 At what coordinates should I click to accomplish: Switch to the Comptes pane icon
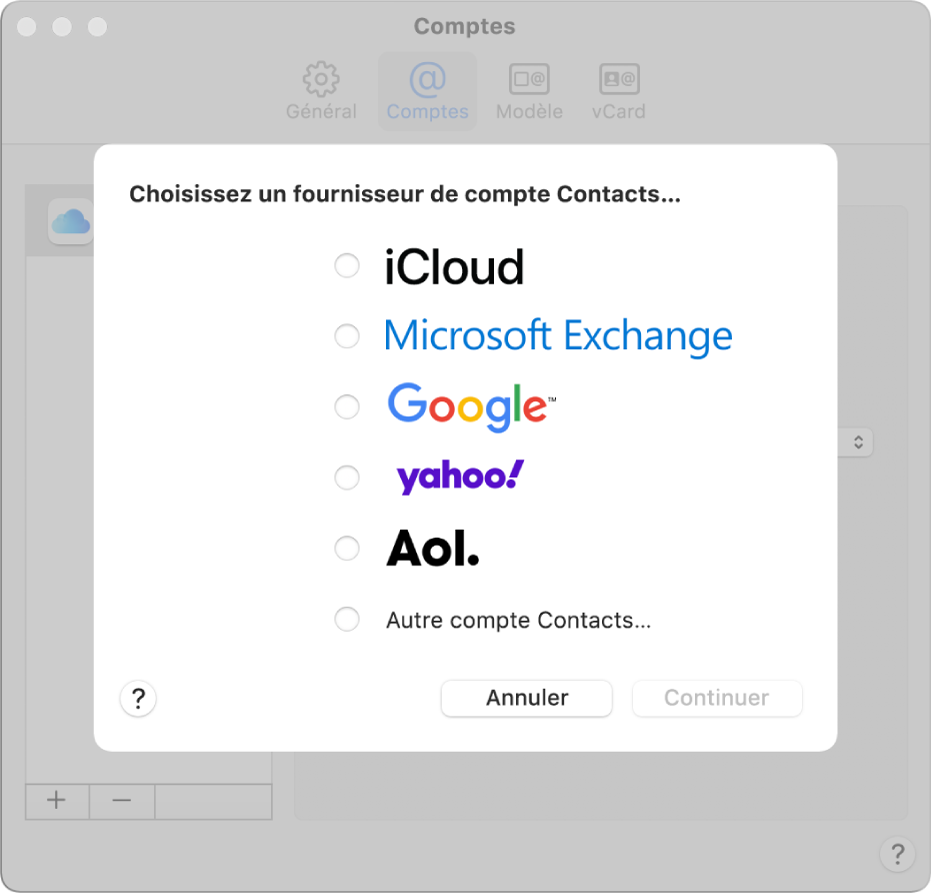pos(427,90)
